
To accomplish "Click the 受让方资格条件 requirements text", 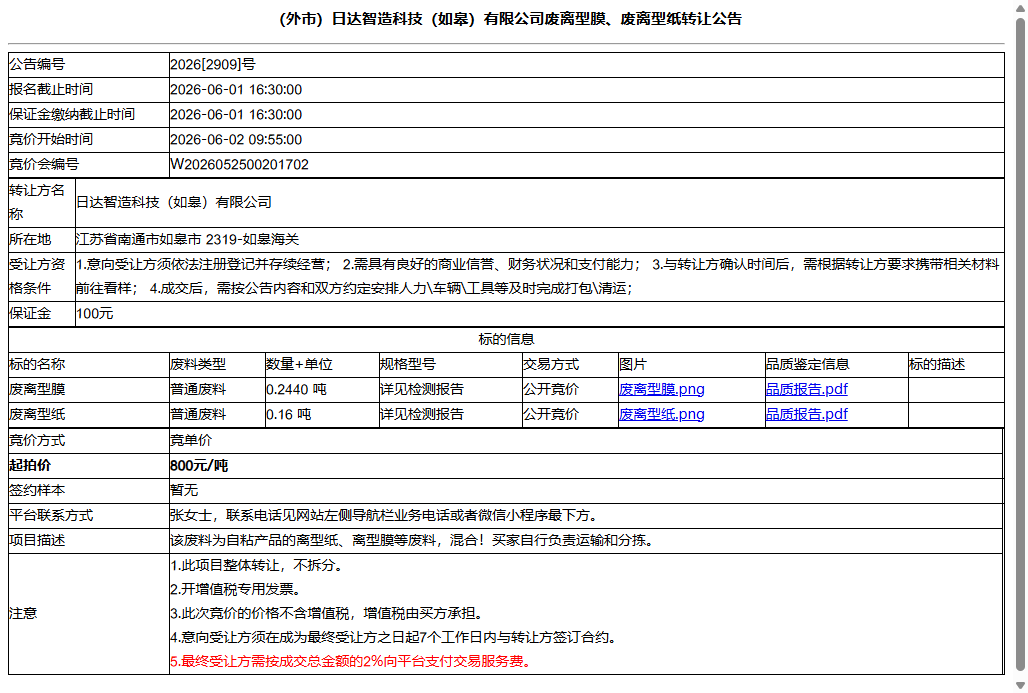I will tap(539, 276).
